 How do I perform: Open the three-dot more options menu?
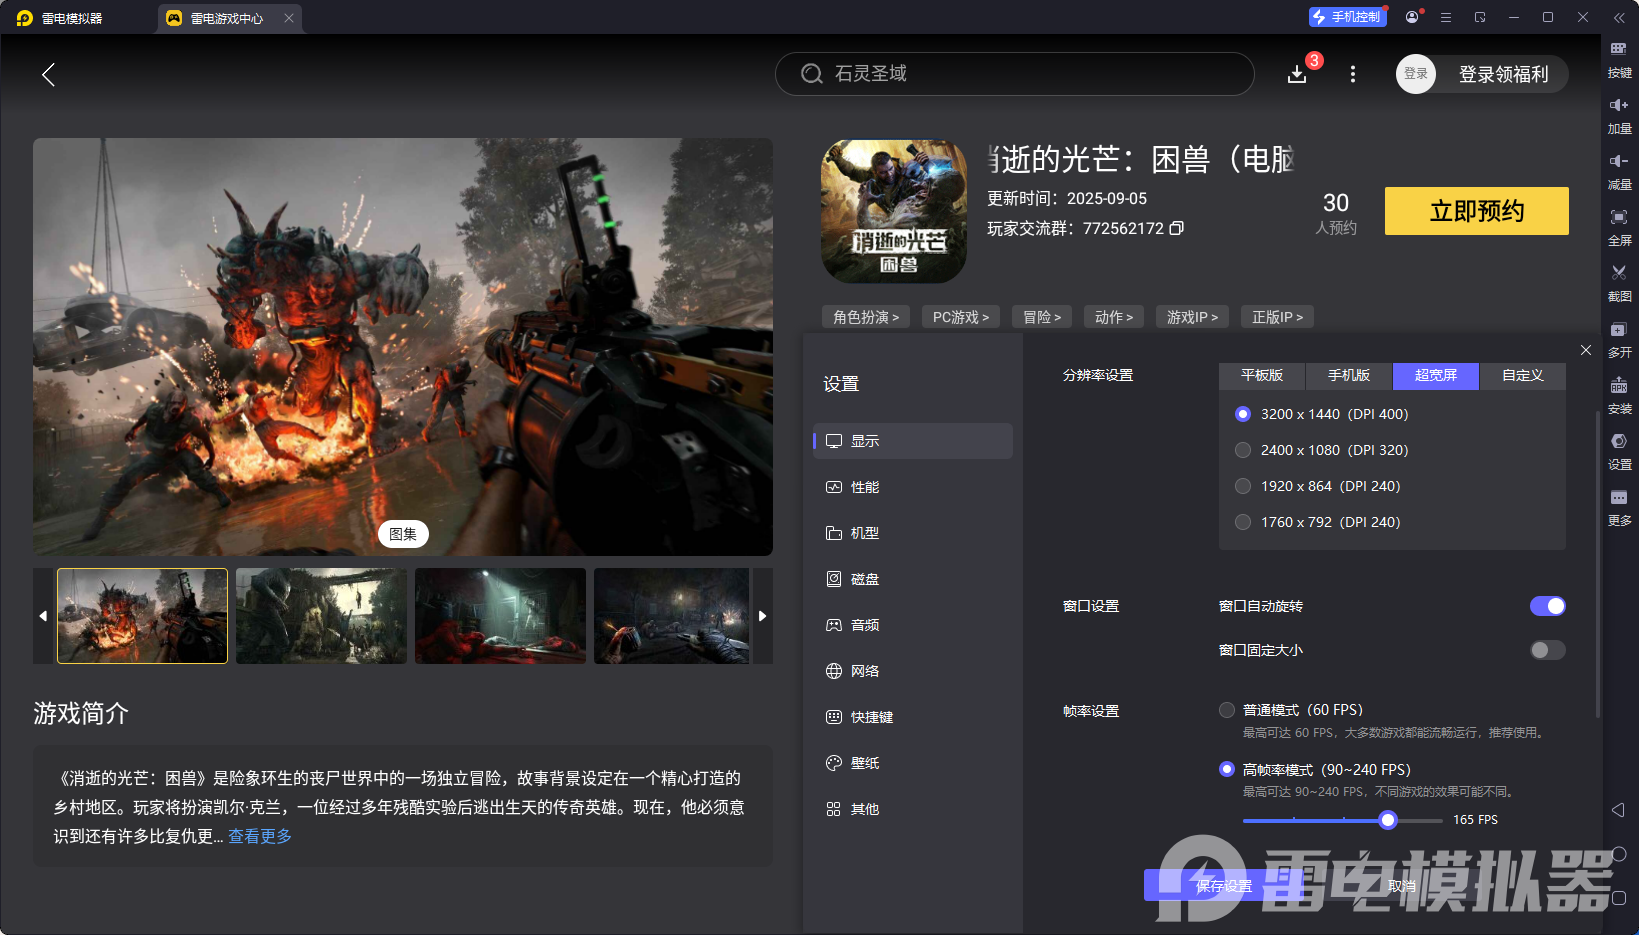click(x=1352, y=74)
